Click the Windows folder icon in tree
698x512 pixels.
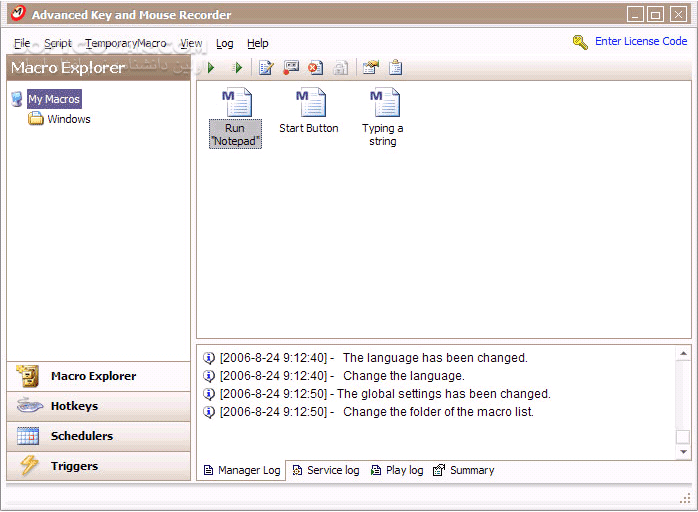[36, 119]
